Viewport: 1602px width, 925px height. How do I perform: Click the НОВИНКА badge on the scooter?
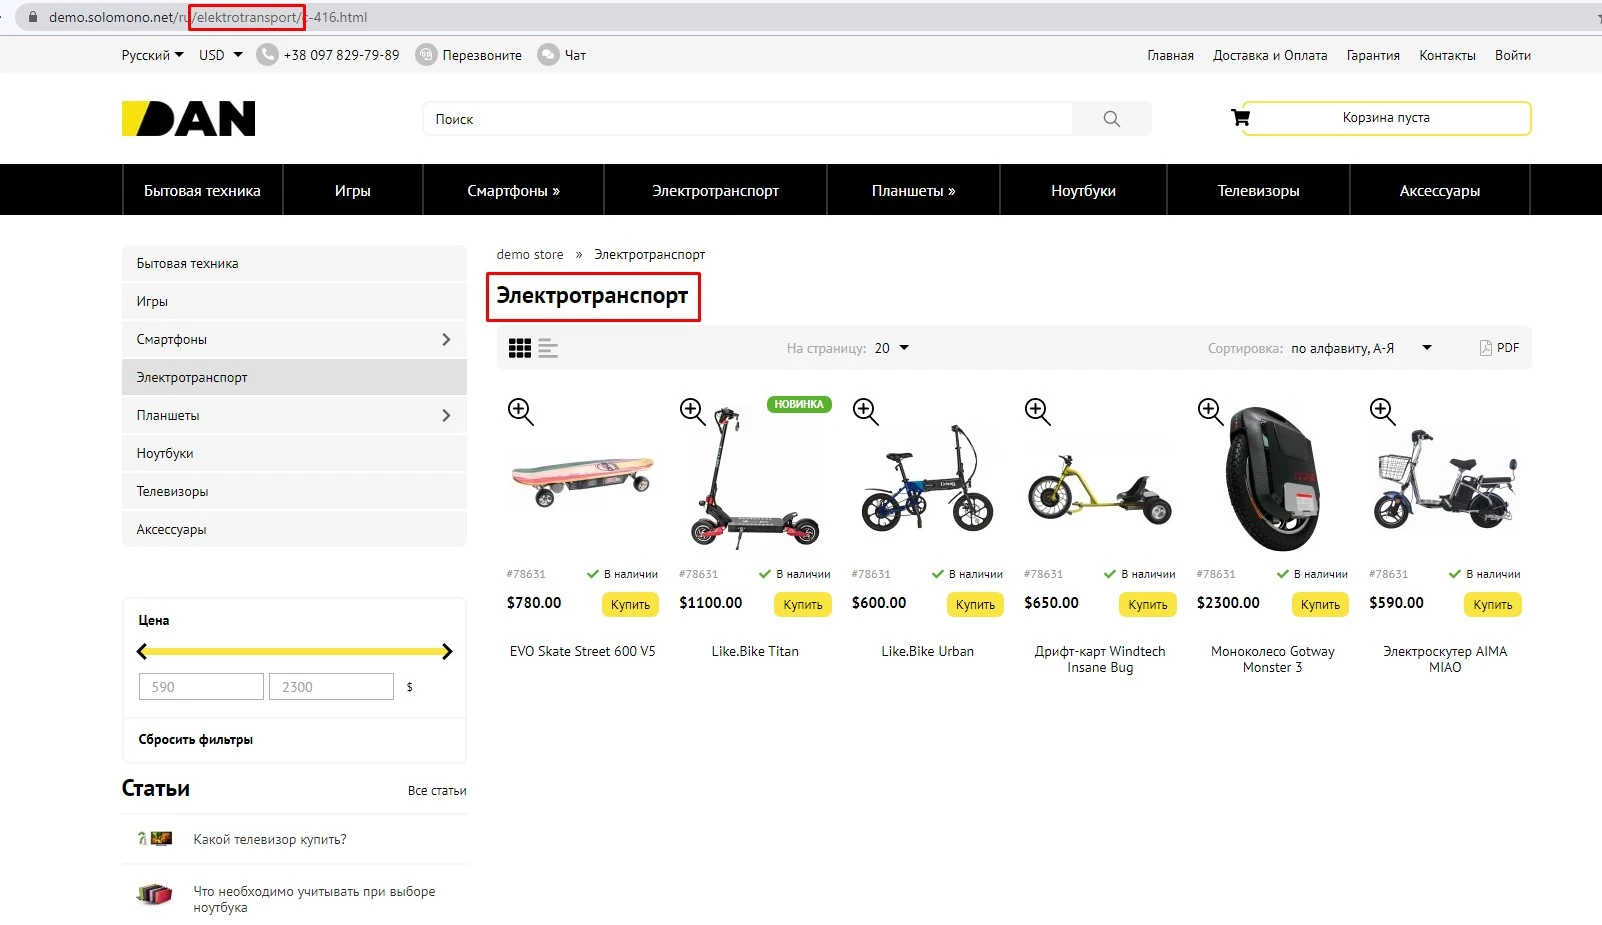(798, 404)
